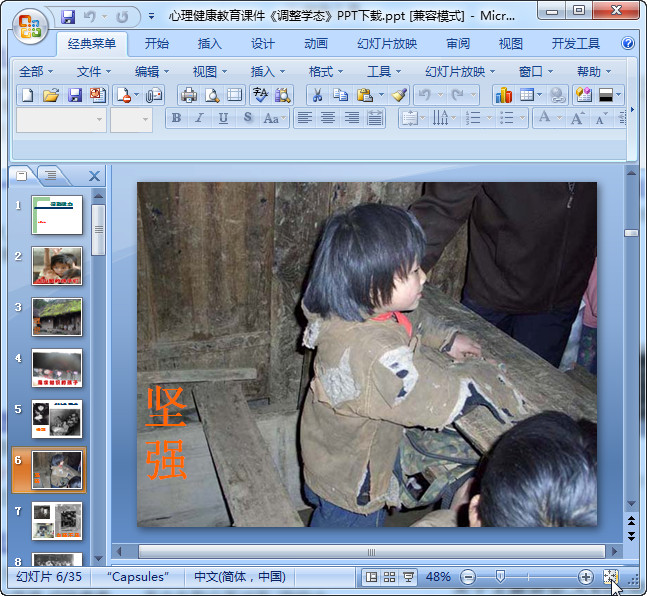Increase font size
Viewport: 647px width, 596px height.
577,118
